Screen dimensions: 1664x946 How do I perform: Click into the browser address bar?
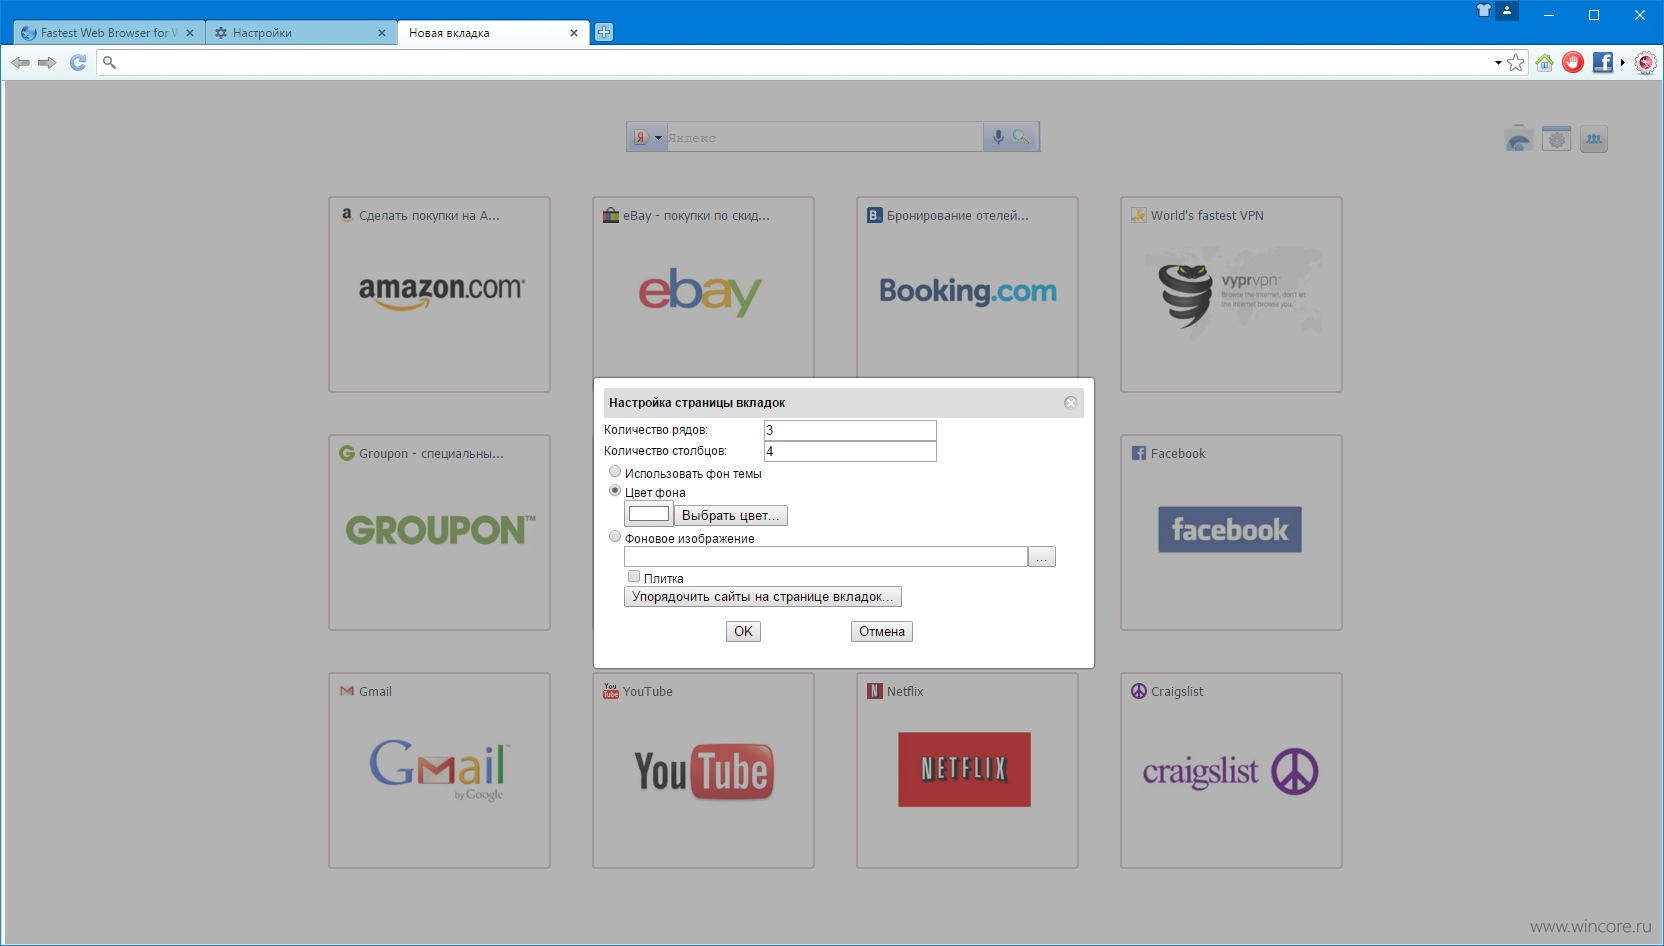pyautogui.click(x=800, y=63)
